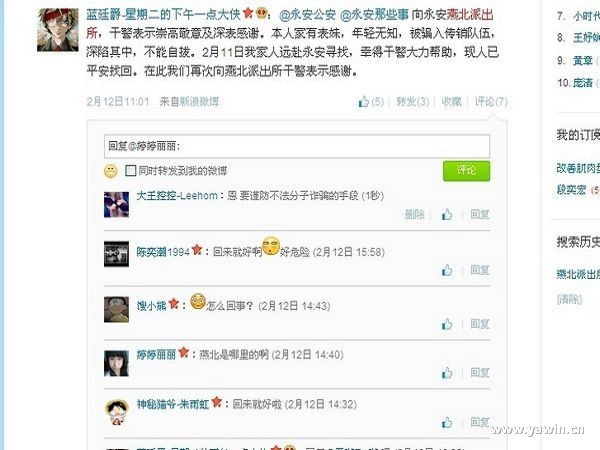The image size is (600, 450).
Task: Open the smiley emoji picker
Action: point(111,171)
